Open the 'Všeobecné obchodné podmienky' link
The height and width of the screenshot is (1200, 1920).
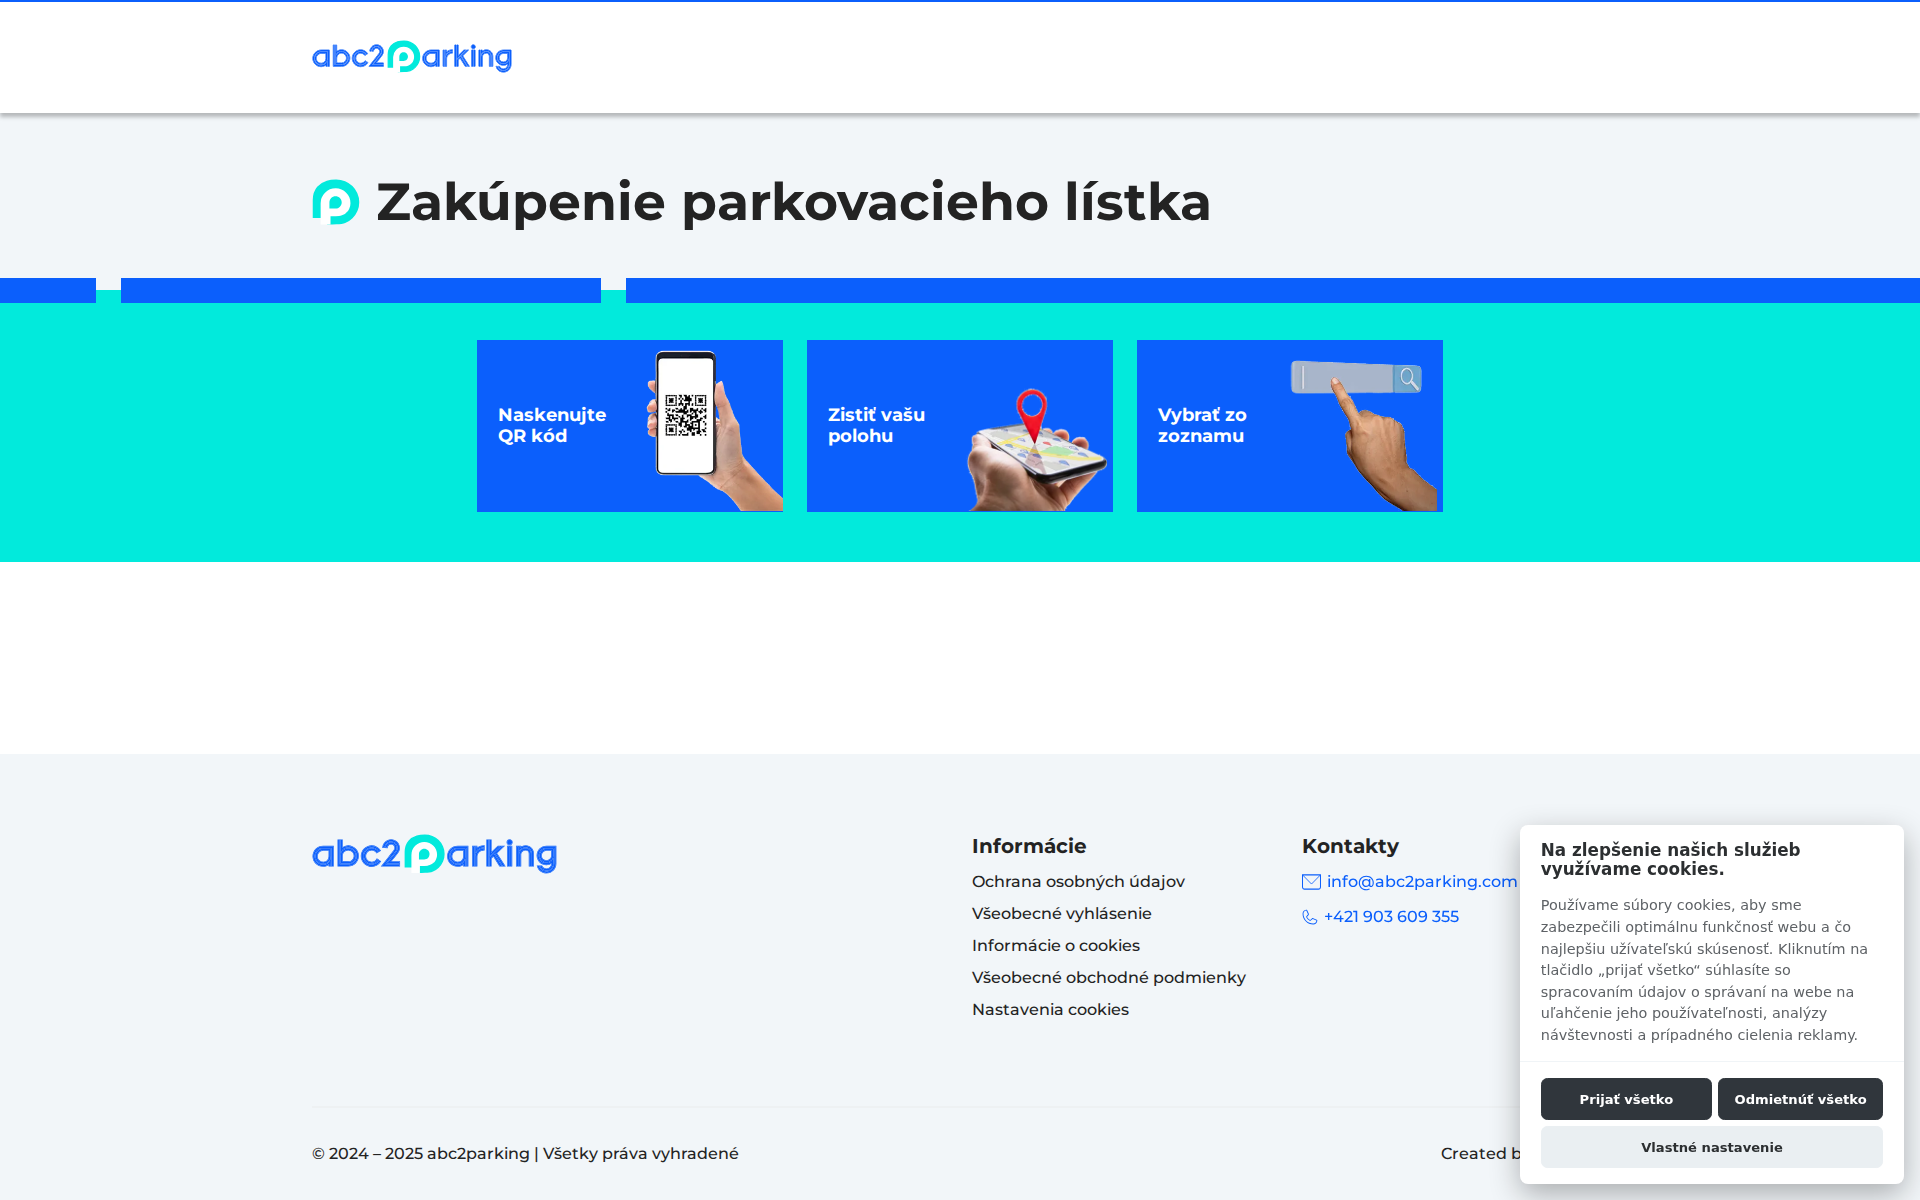[1109, 977]
